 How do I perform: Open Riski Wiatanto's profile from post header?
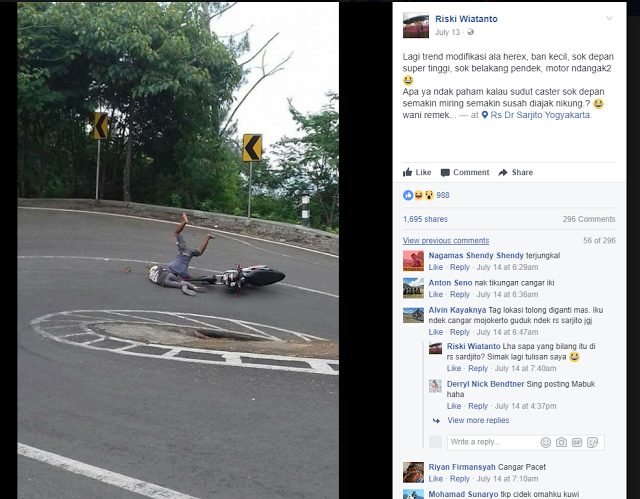[x=466, y=19]
